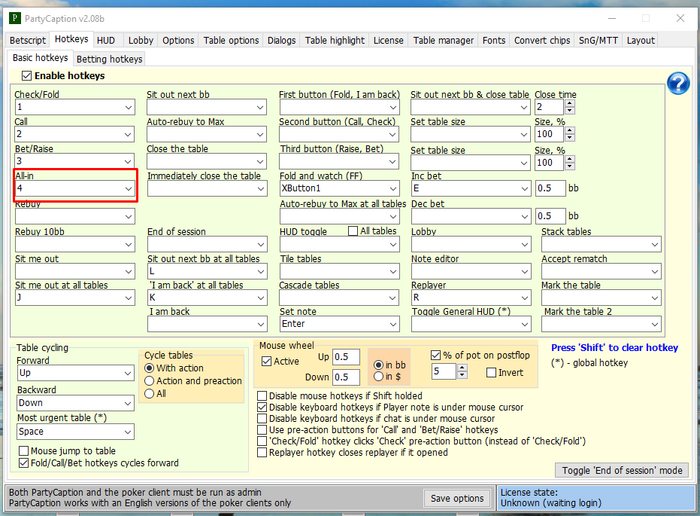Open the Set note dropdown
The width and height of the screenshot is (700, 516).
tap(339, 324)
